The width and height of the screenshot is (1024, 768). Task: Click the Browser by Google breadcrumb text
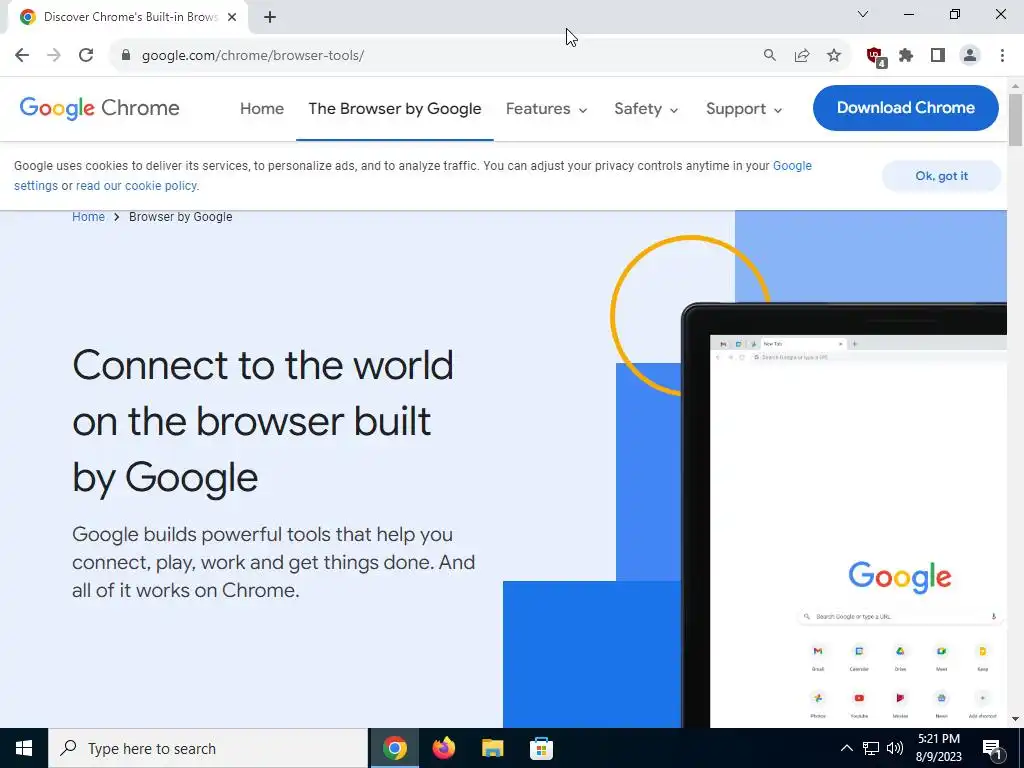(180, 217)
